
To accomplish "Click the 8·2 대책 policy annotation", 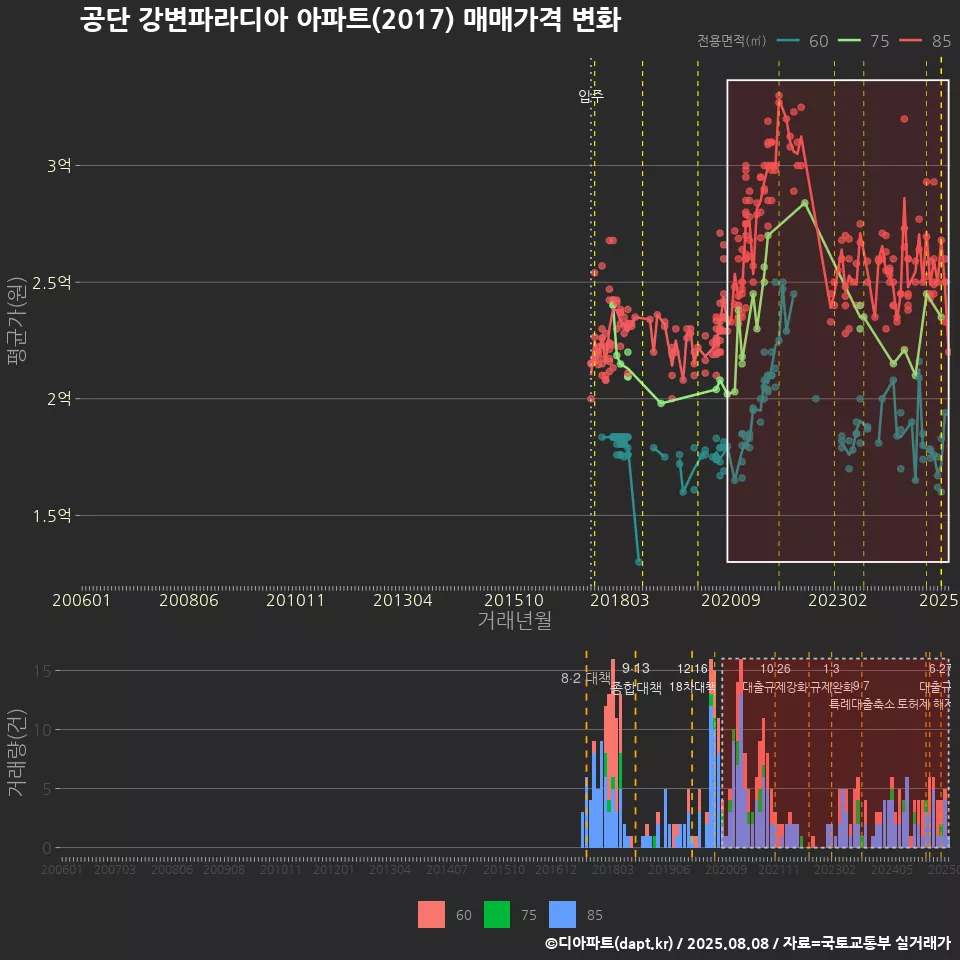I will [586, 678].
